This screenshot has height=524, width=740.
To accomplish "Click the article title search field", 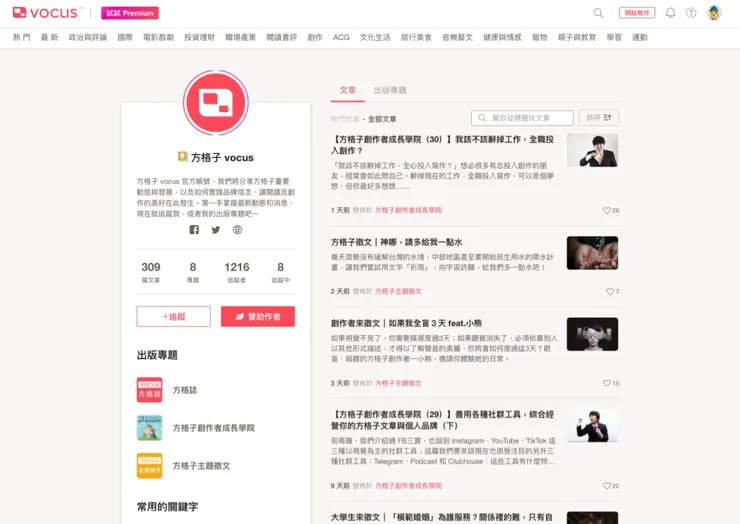I will click(x=522, y=118).
